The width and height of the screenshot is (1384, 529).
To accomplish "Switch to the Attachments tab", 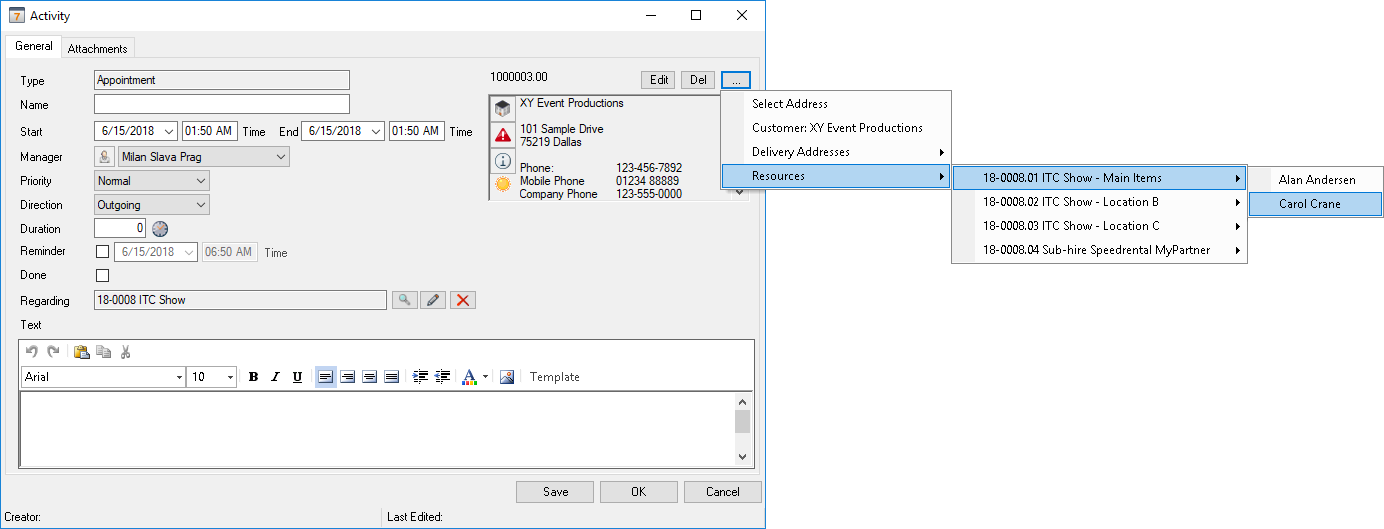I will [x=98, y=48].
